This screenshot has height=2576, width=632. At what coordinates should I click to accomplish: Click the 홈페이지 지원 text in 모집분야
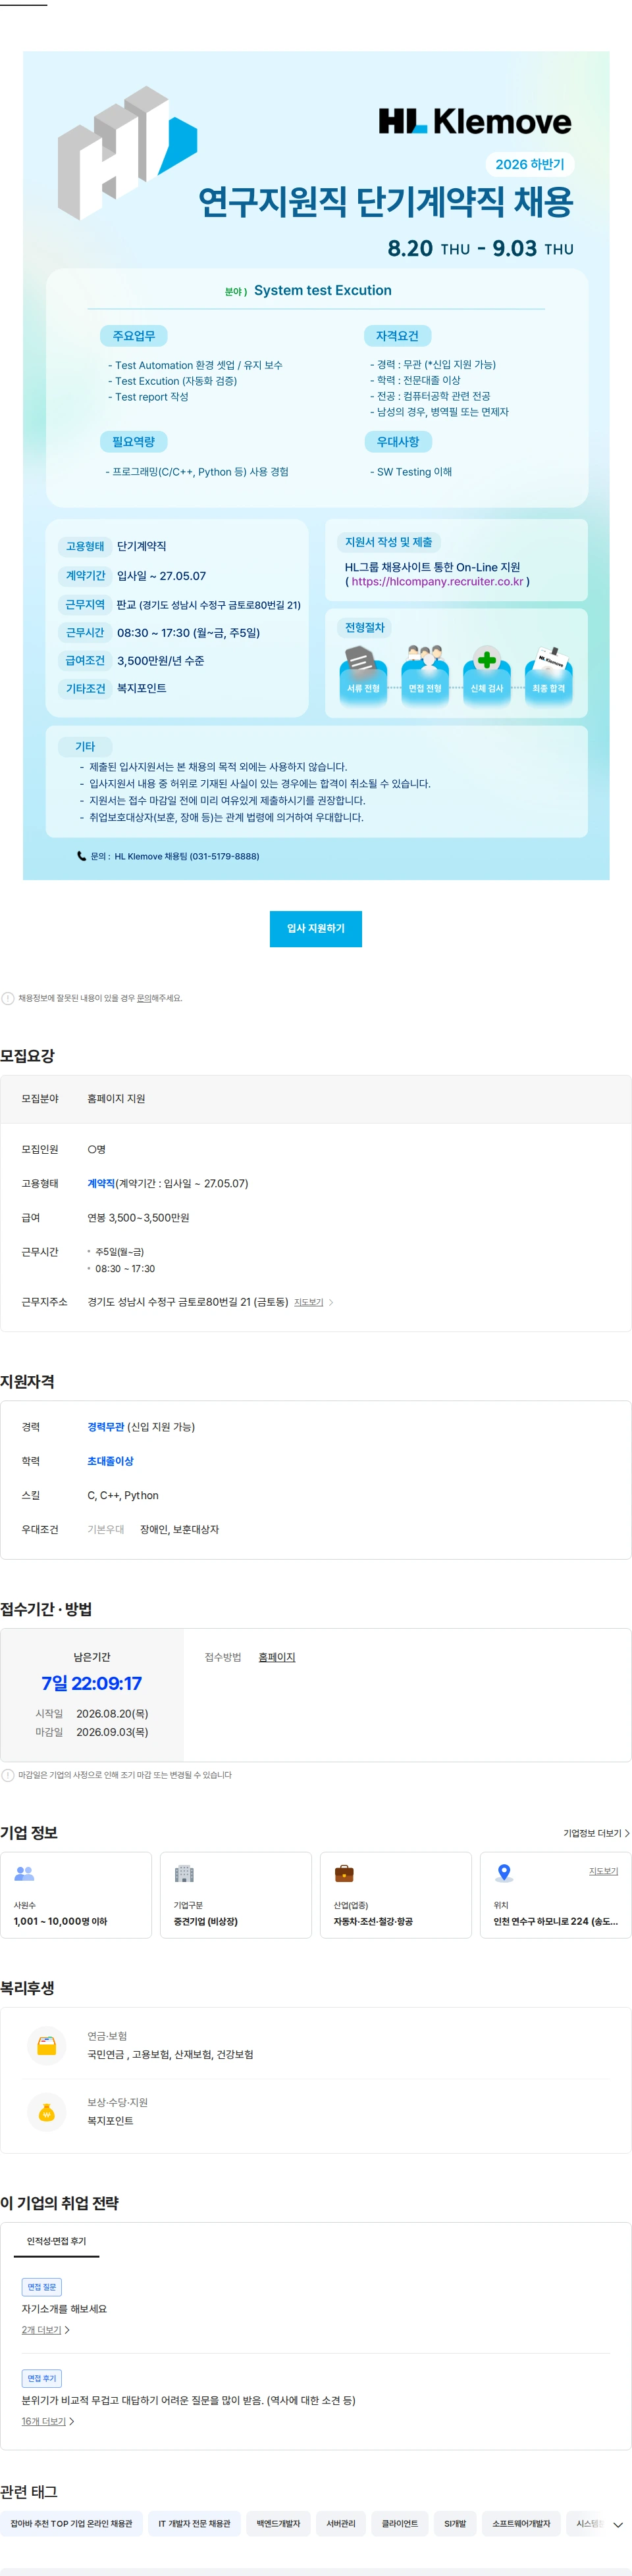116,1098
